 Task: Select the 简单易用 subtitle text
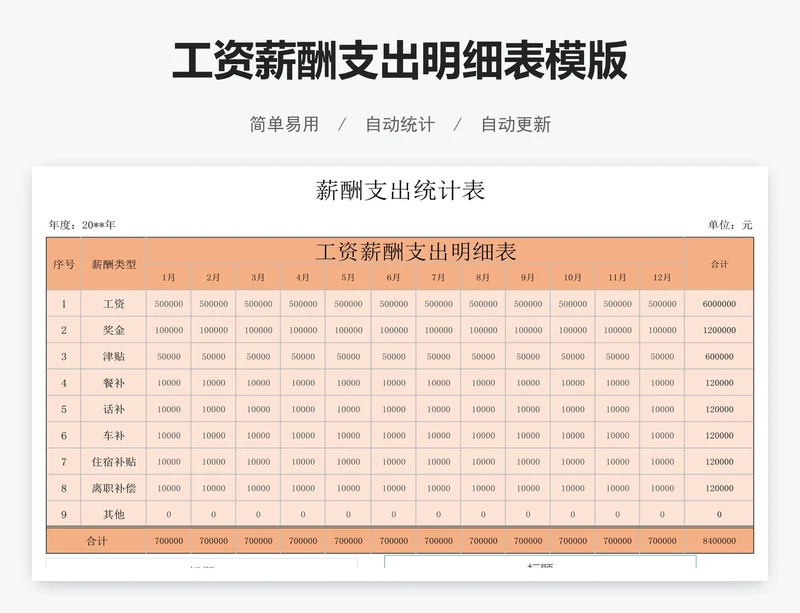284,125
